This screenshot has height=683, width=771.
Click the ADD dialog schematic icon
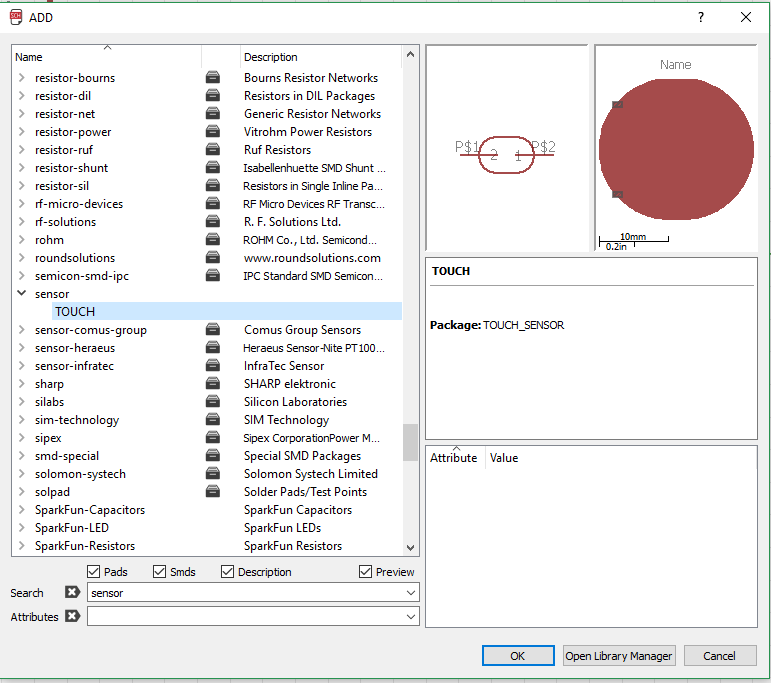click(x=16, y=17)
